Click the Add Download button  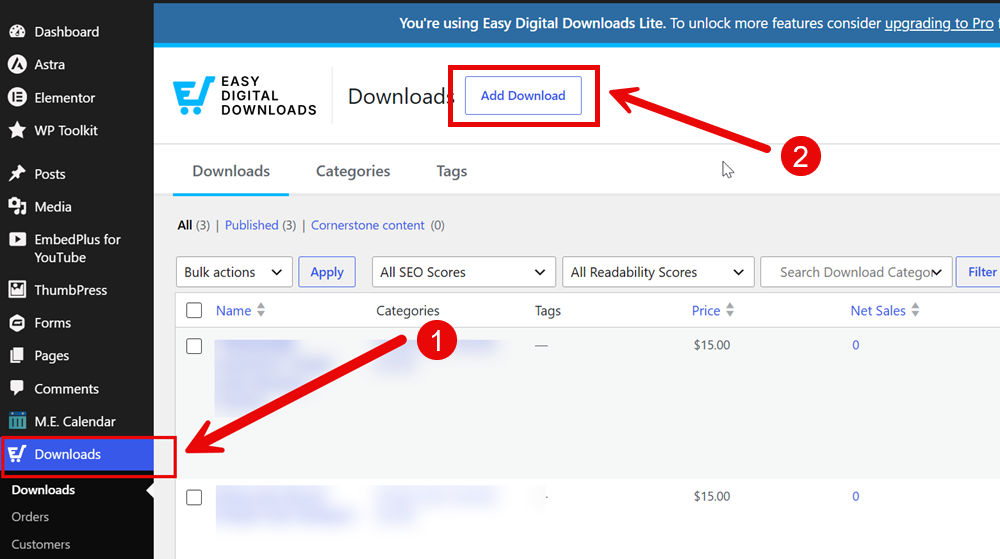523,96
